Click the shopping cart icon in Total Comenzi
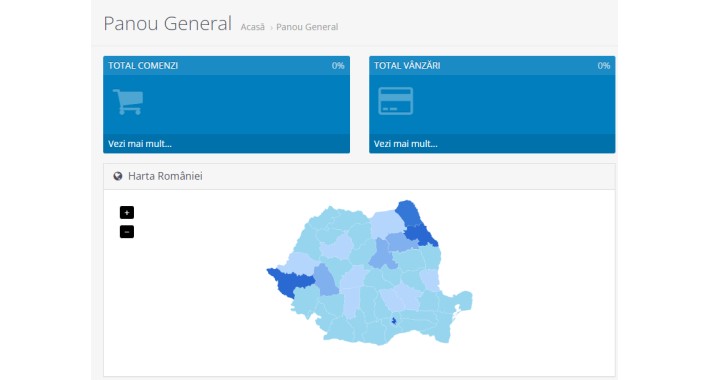 pos(128,101)
